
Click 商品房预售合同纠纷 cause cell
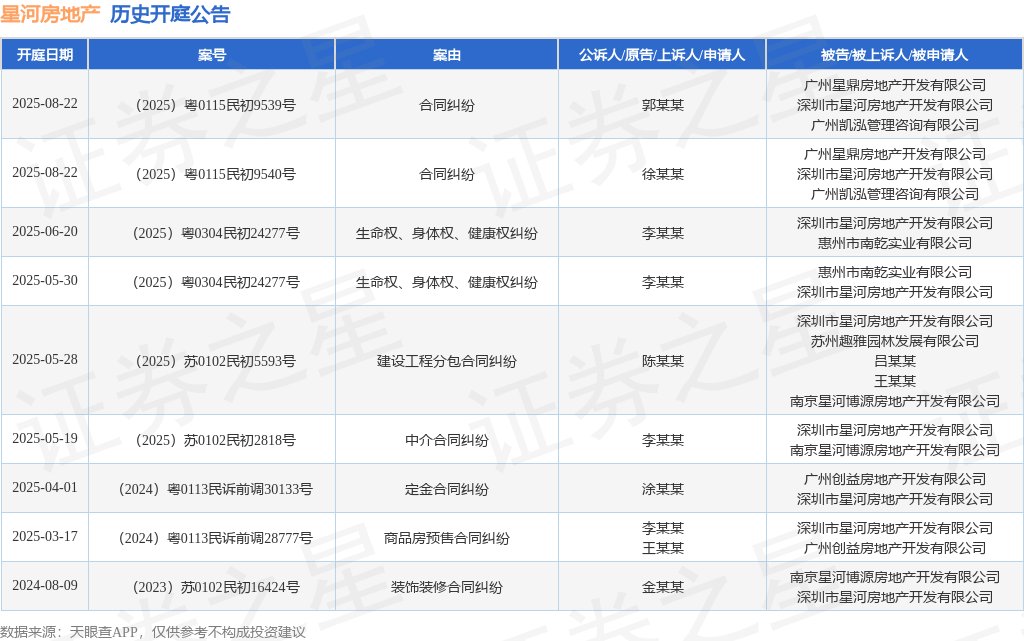coord(447,538)
